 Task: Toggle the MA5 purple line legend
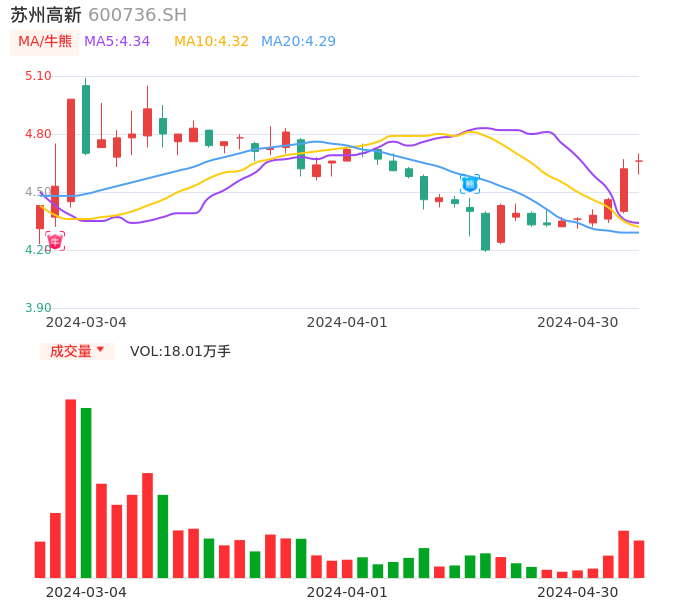pyautogui.click(x=117, y=41)
